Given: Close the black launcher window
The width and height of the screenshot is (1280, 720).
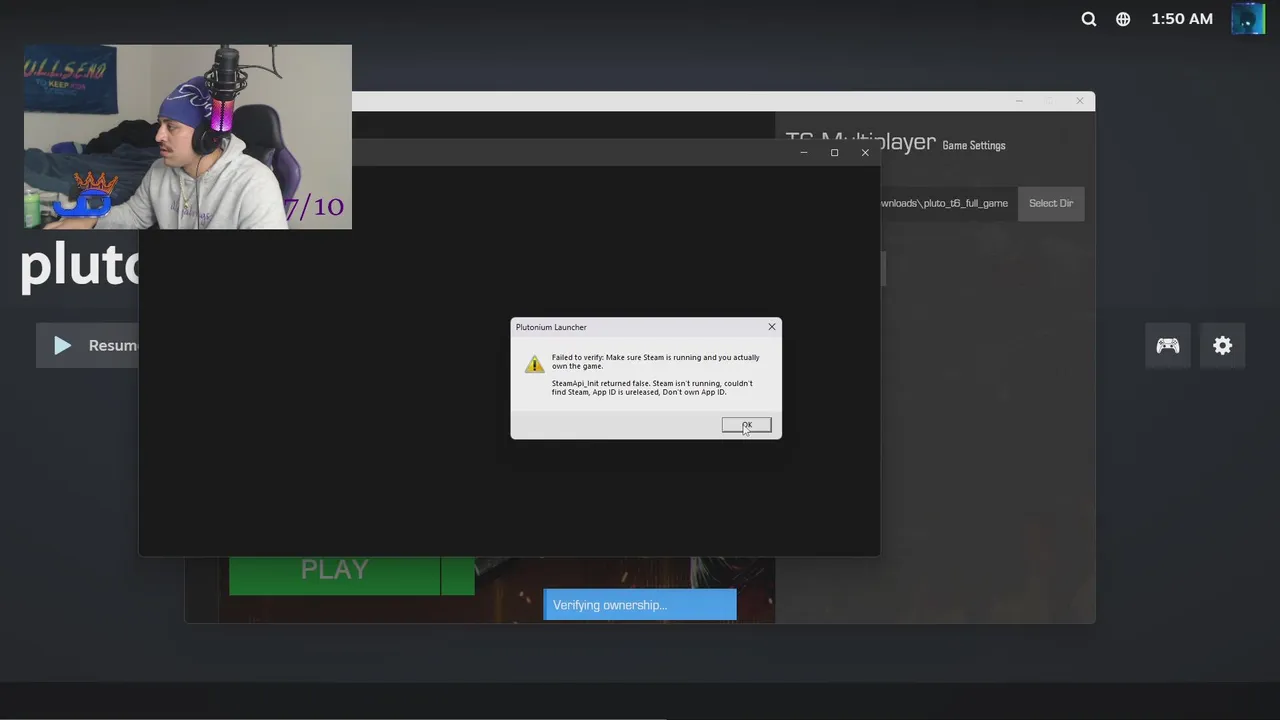Looking at the screenshot, I should [x=865, y=153].
